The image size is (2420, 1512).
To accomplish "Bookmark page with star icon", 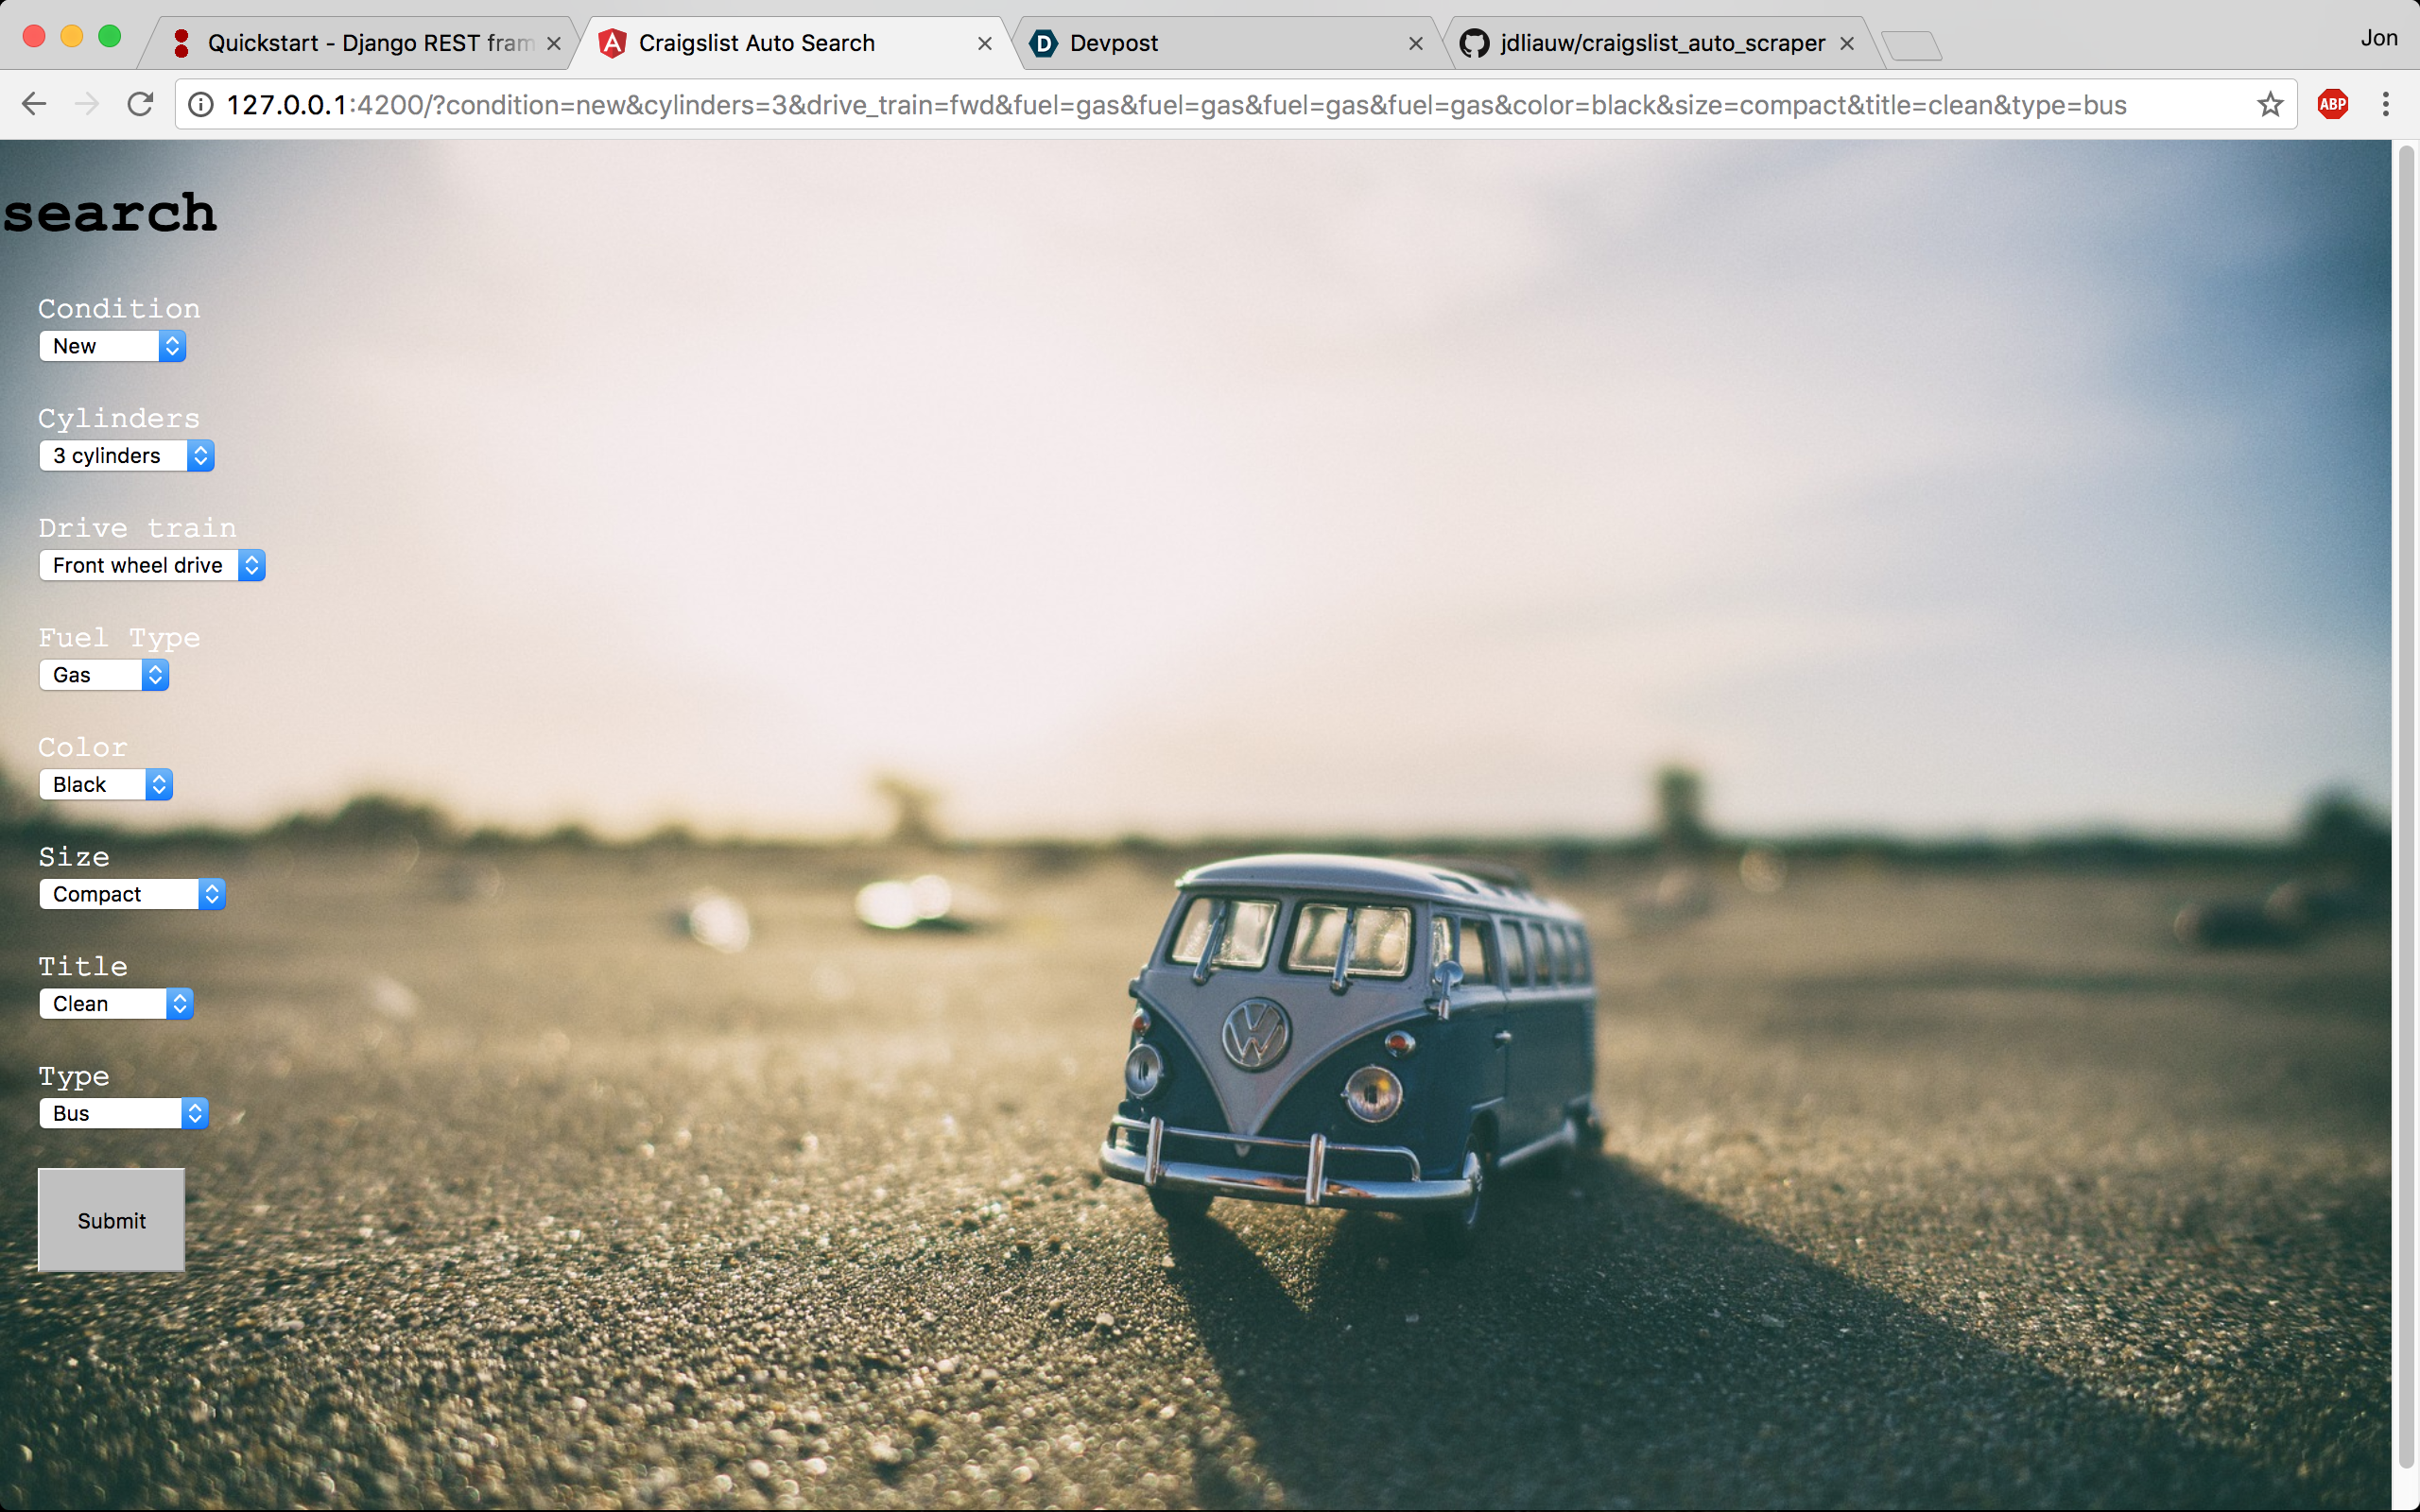I will click(2270, 104).
